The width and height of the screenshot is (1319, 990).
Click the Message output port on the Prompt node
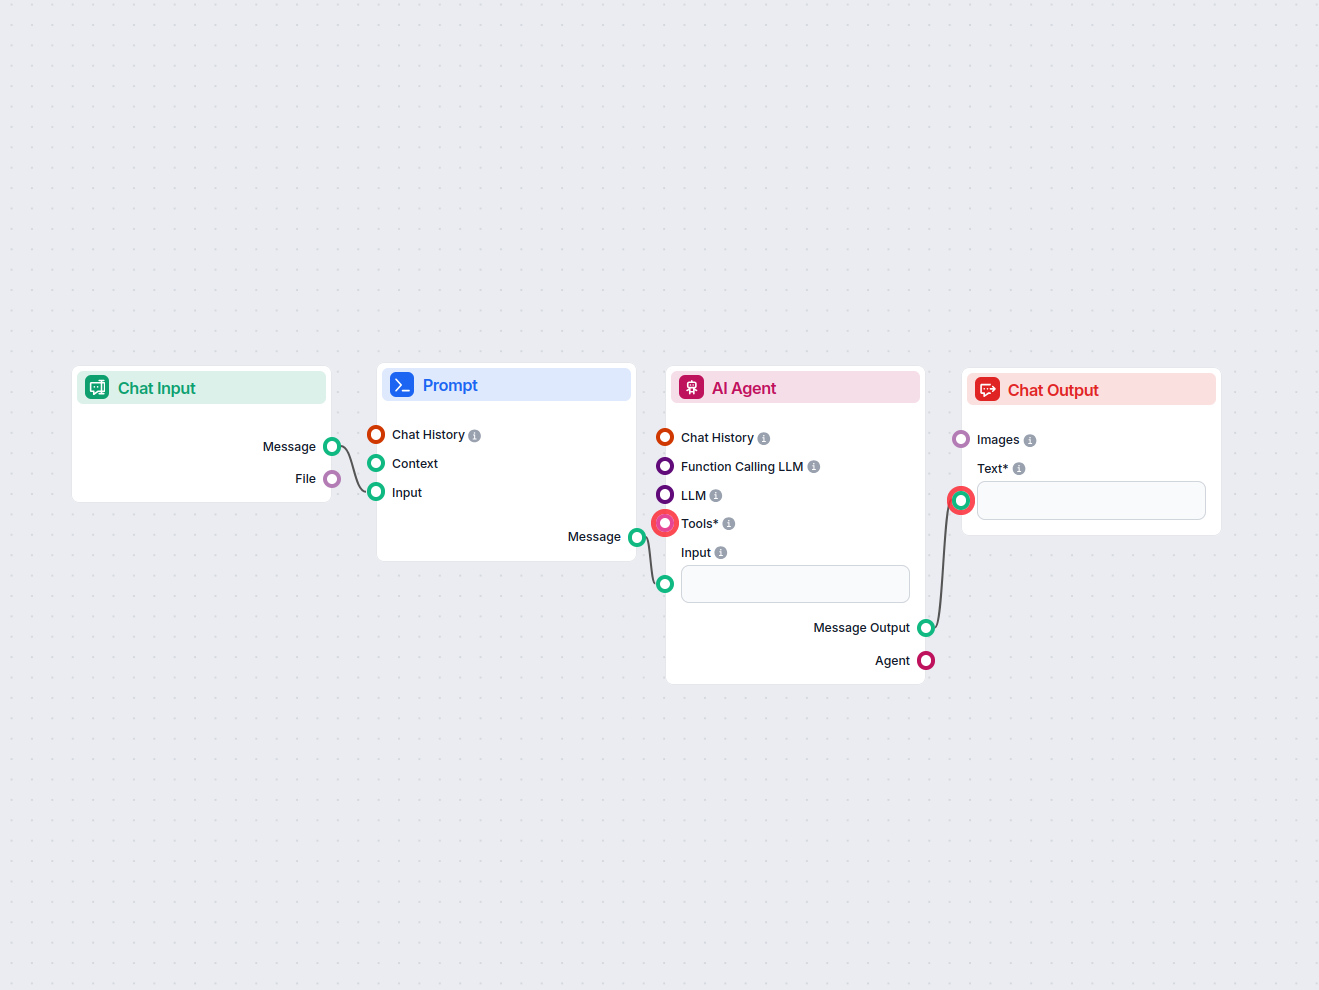[637, 536]
